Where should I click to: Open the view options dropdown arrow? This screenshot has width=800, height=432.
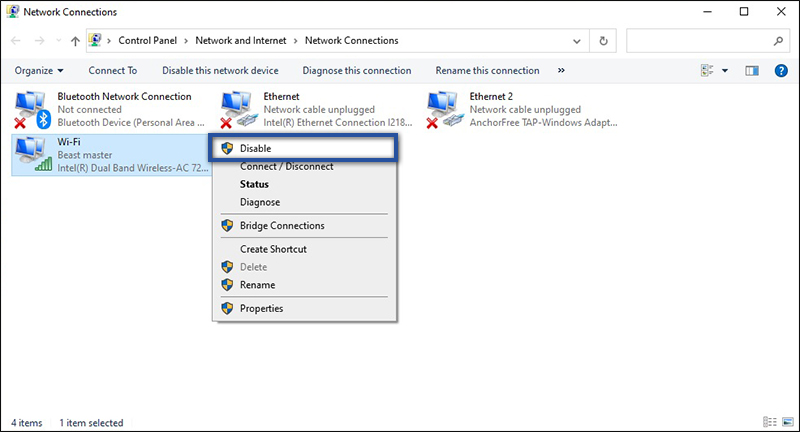(725, 70)
